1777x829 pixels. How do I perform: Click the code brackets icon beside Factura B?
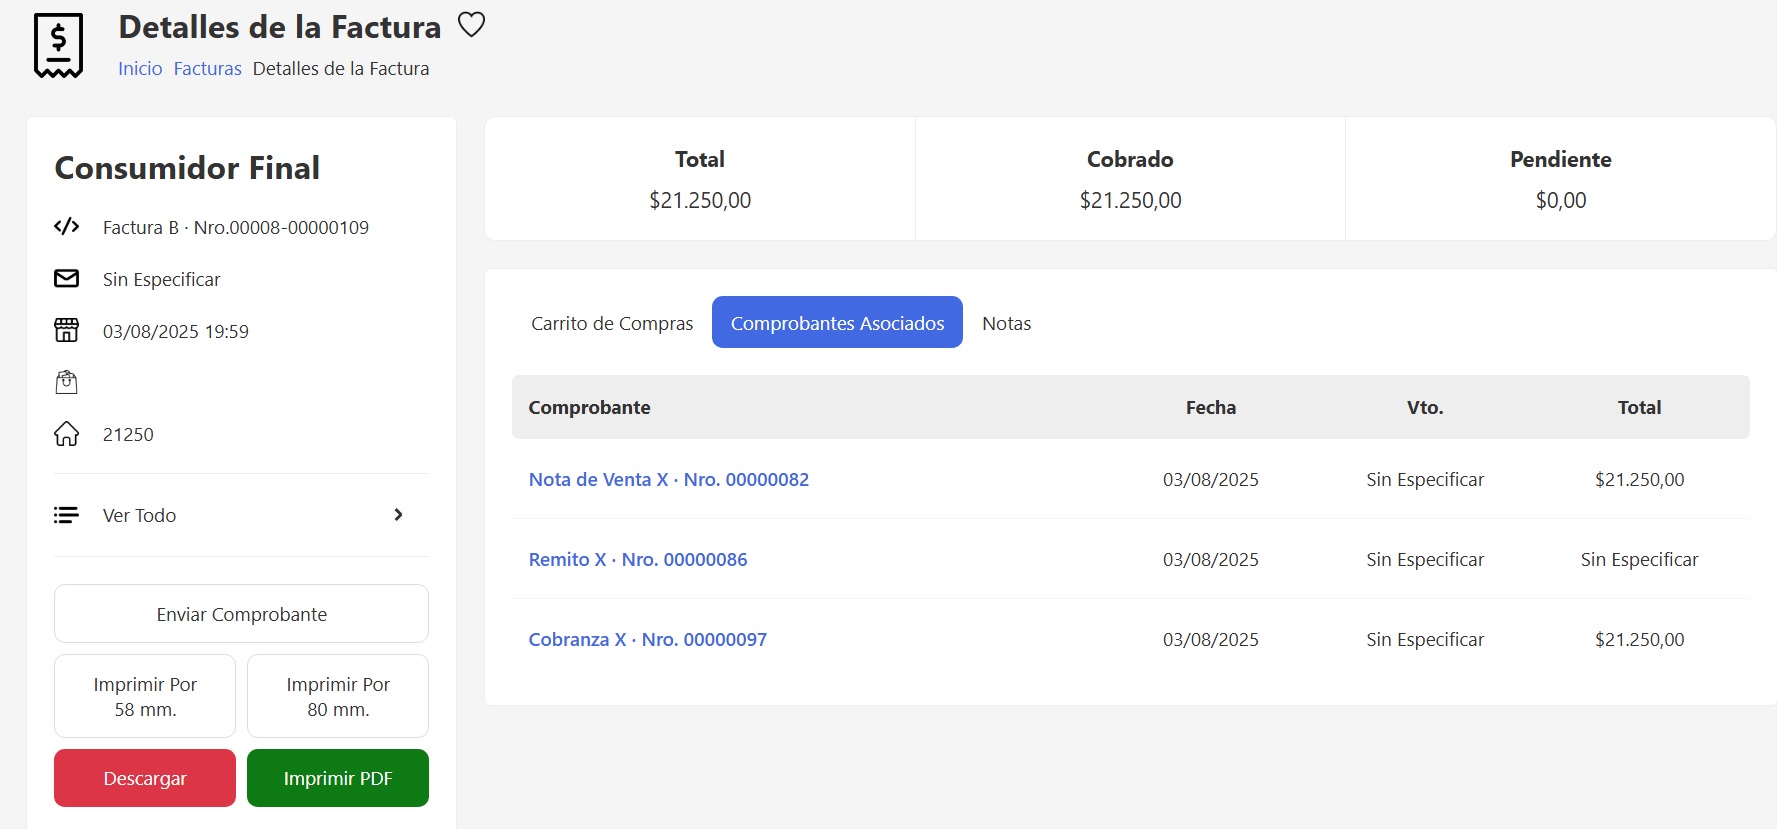pyautogui.click(x=66, y=227)
